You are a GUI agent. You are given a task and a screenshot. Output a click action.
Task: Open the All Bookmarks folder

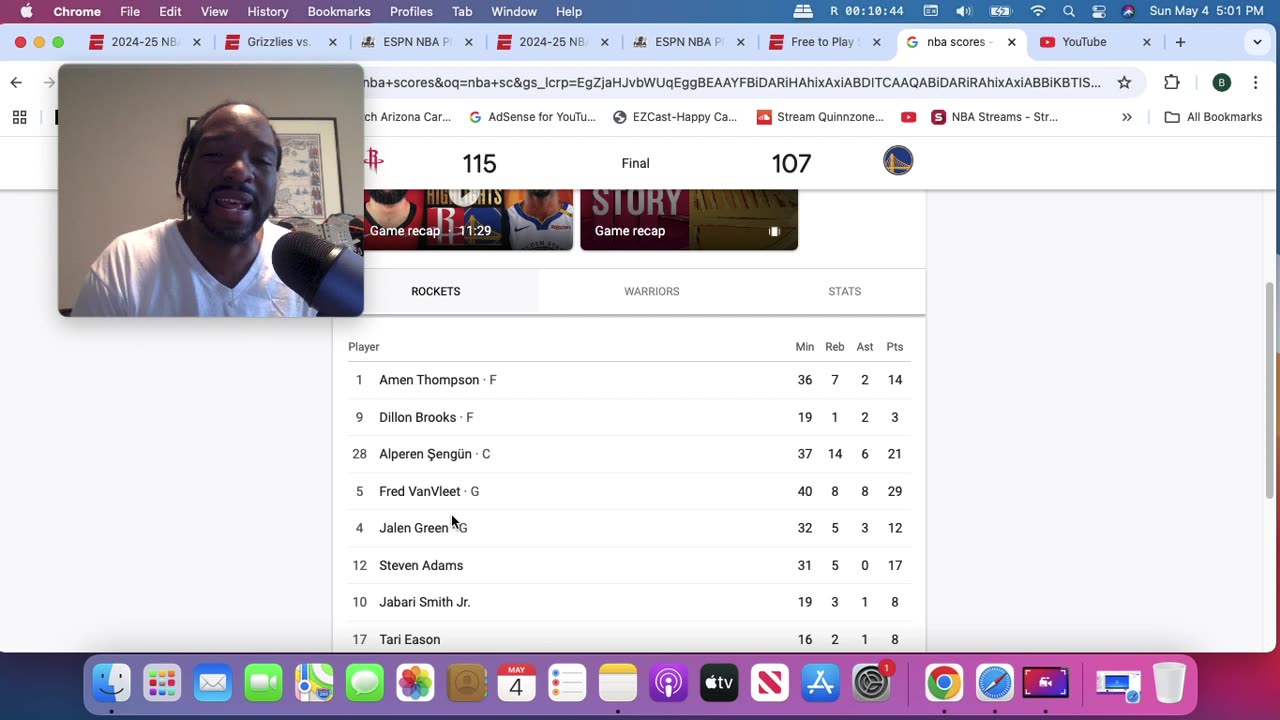[x=1213, y=117]
